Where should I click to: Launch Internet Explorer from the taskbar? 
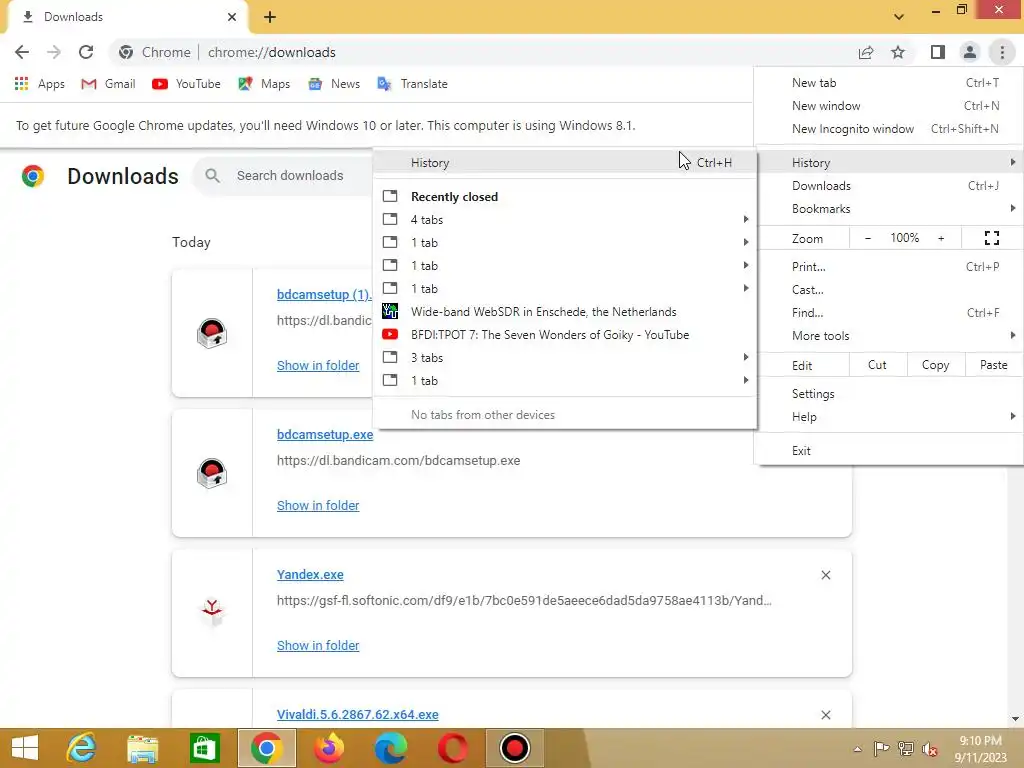(82, 748)
